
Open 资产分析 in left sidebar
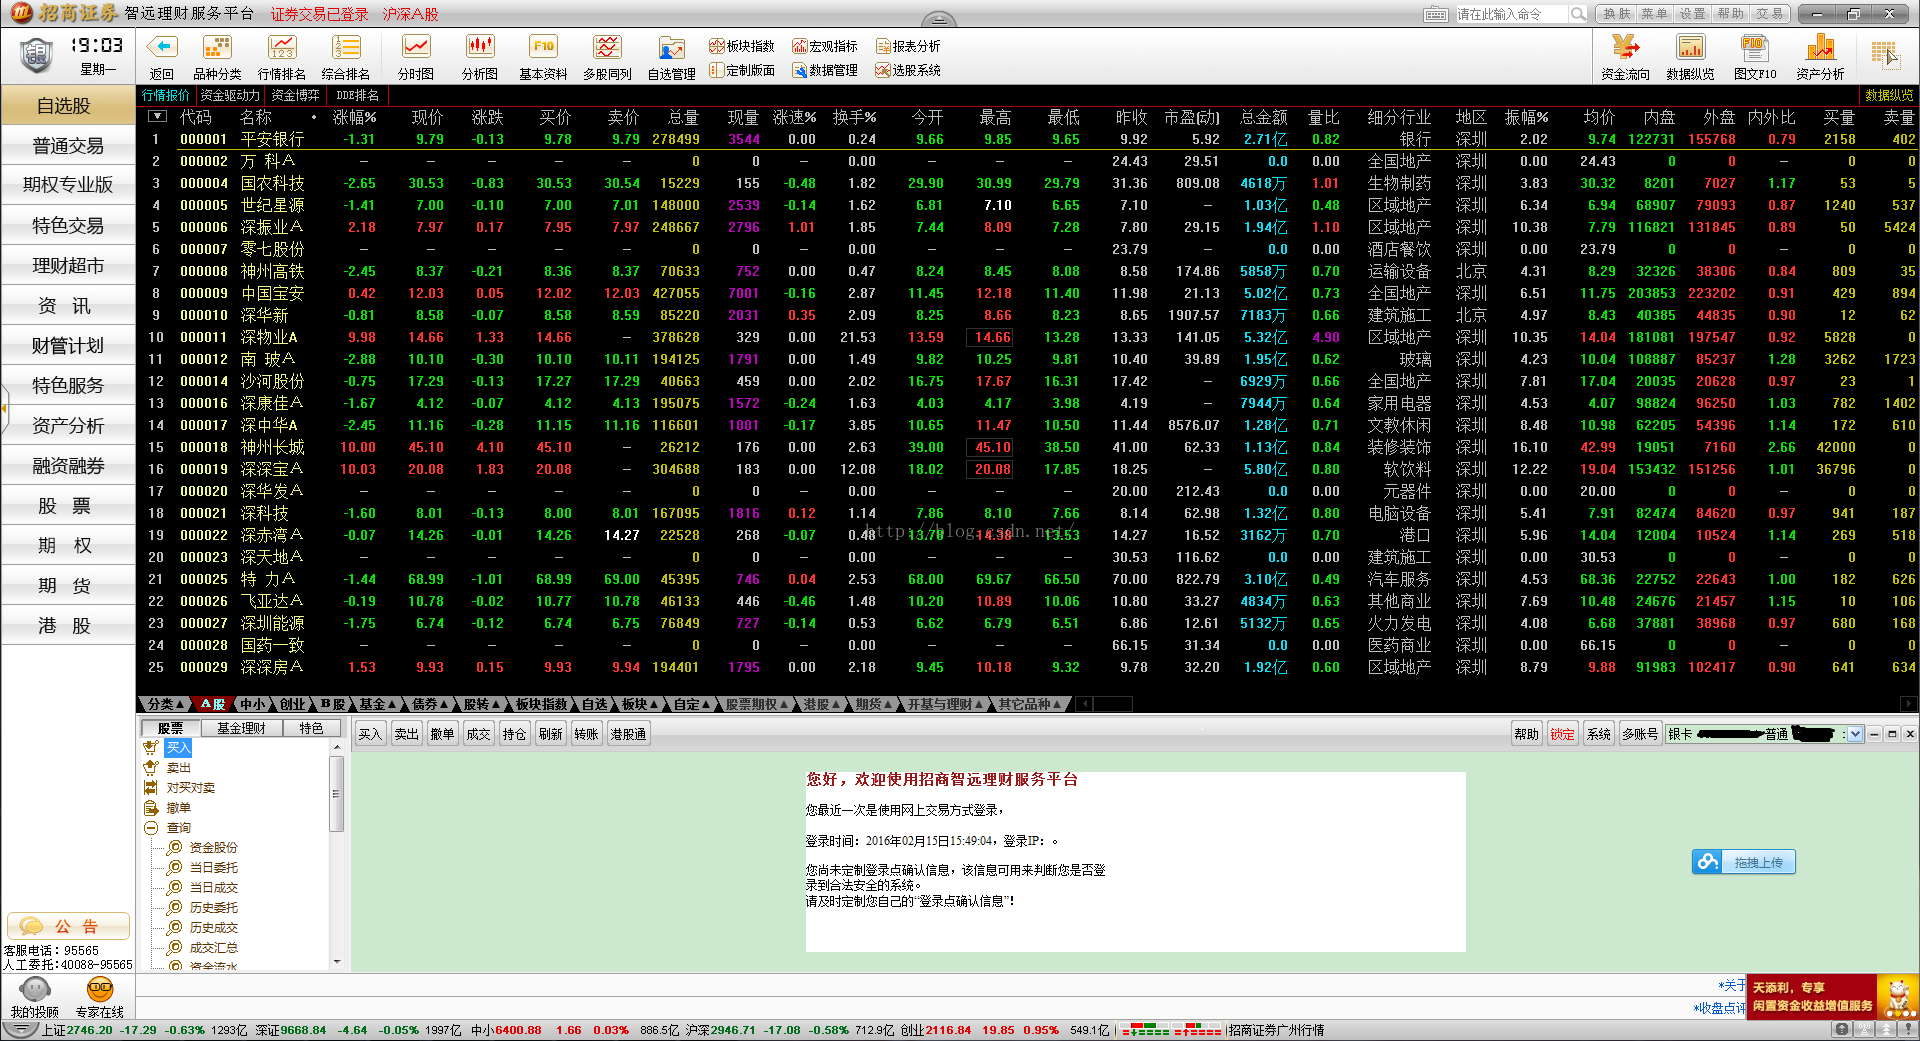[x=68, y=425]
